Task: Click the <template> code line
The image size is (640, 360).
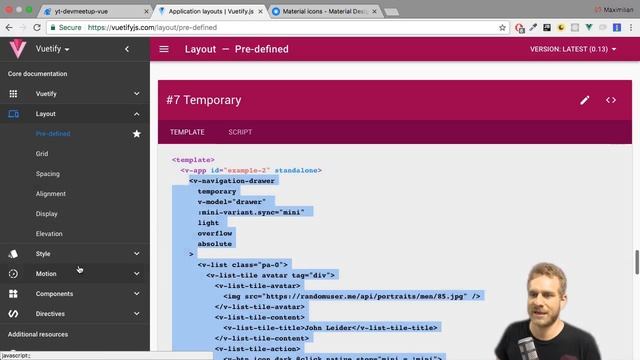Action: [x=193, y=160]
